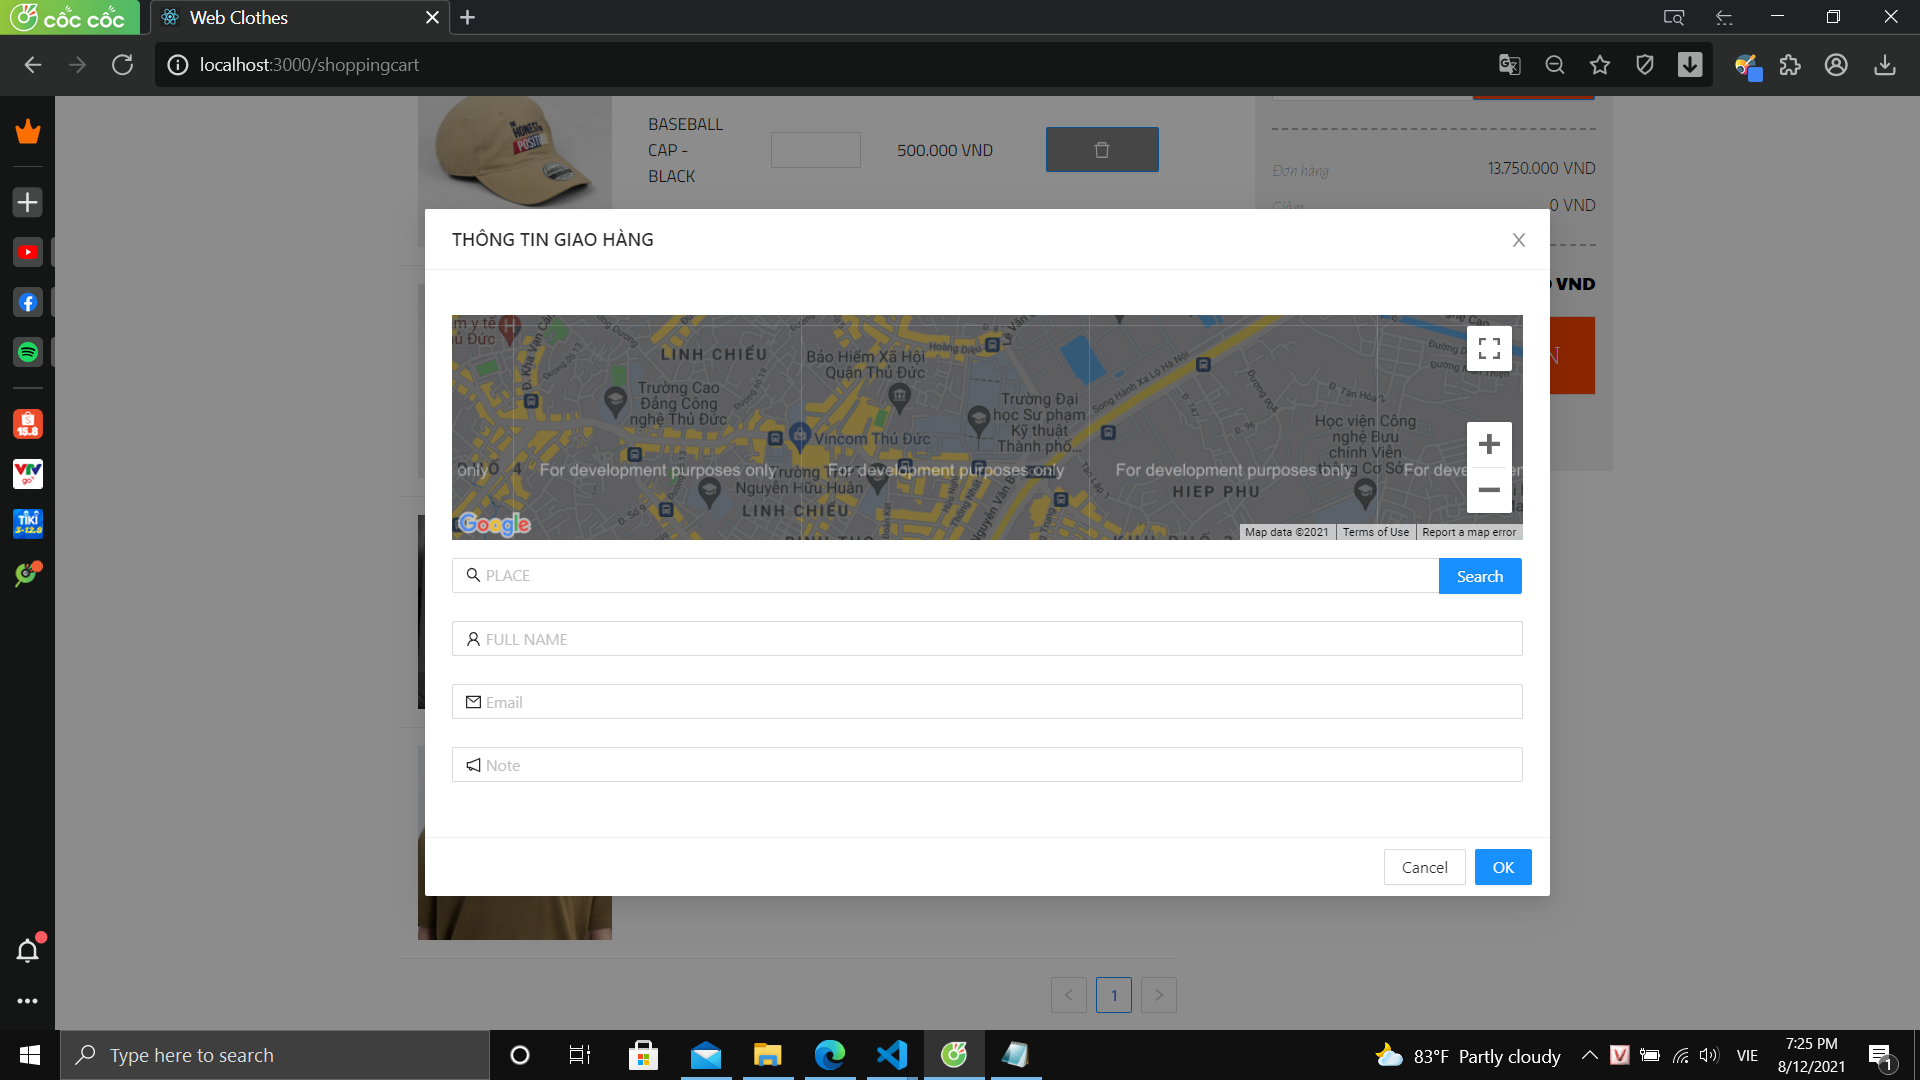Delete Baseball Cap item with trash button
The image size is (1920, 1080).
(x=1102, y=150)
